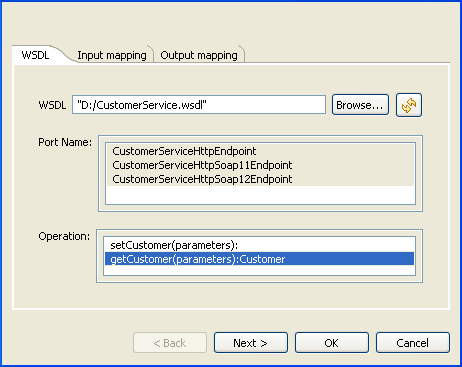The width and height of the screenshot is (462, 367).
Task: Select the setCustomer(parameters) operation
Action: click(x=259, y=245)
